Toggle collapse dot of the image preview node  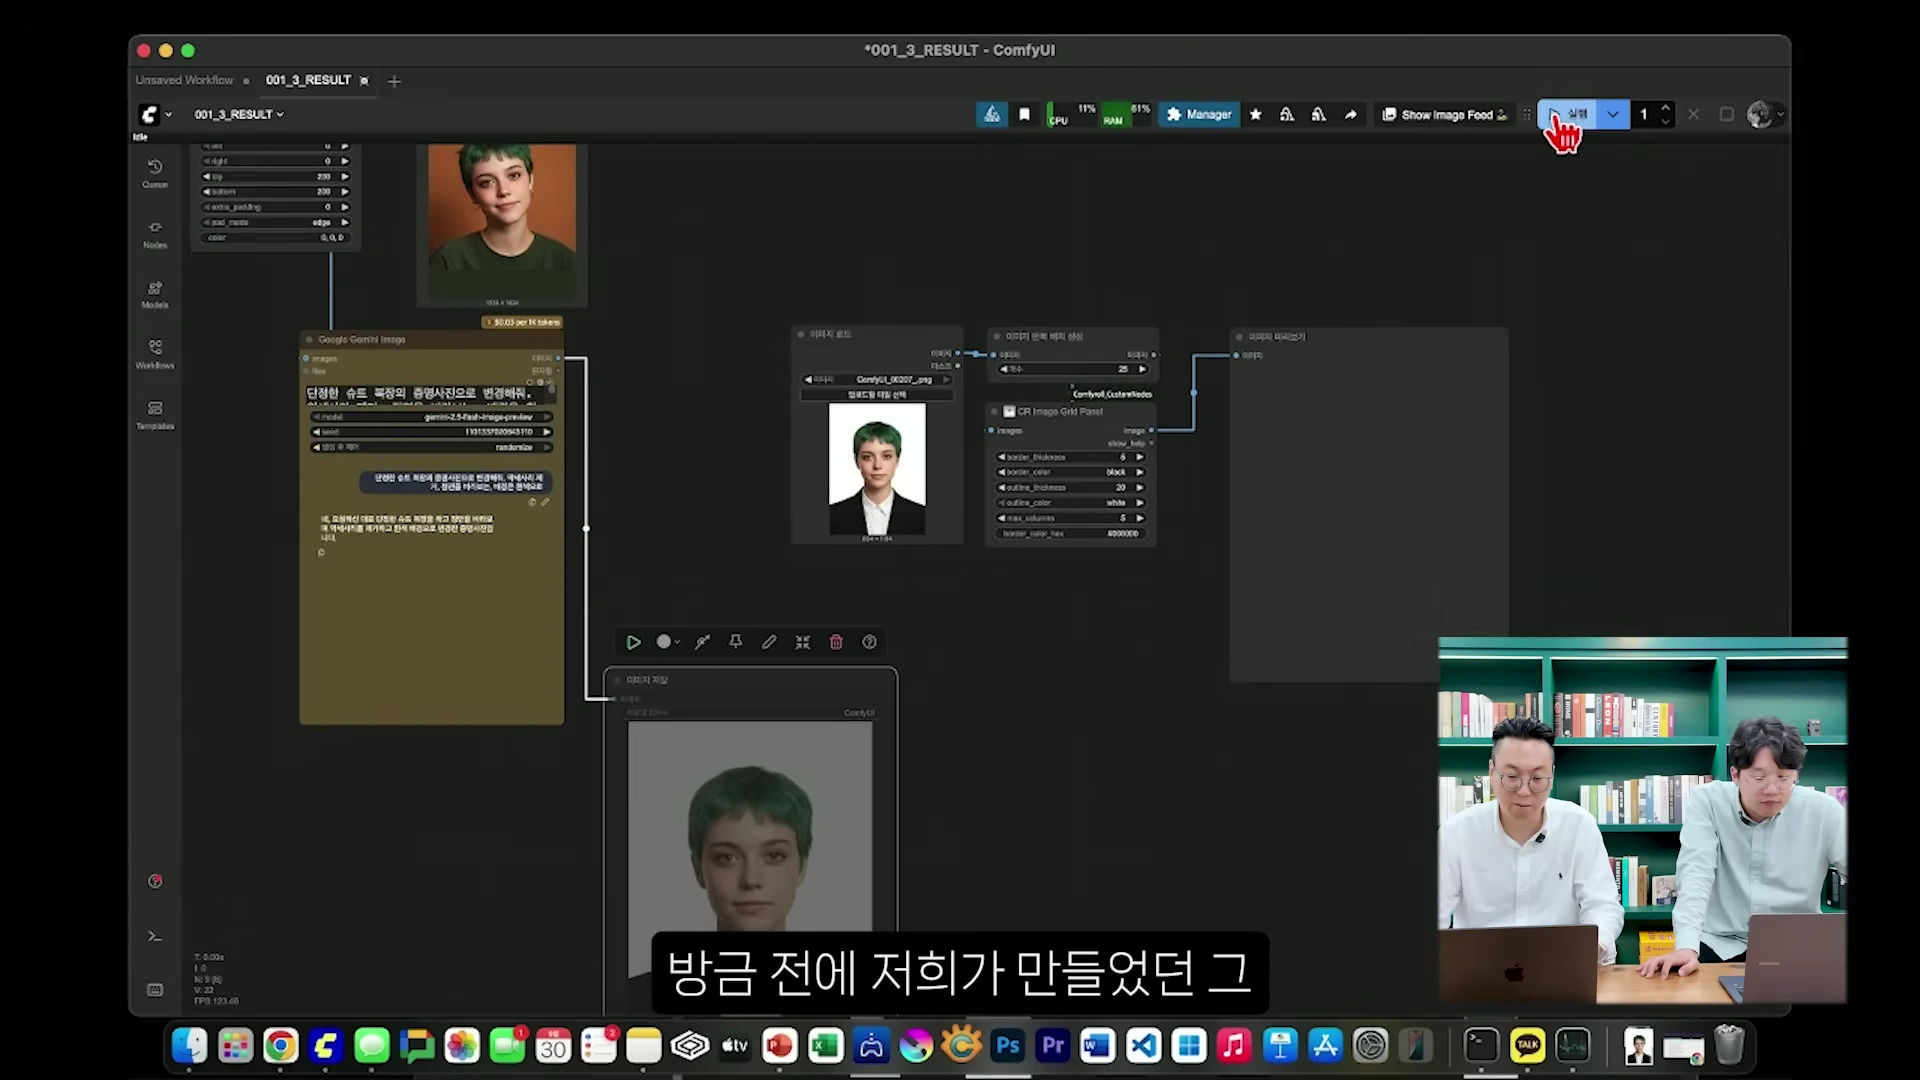point(1239,337)
